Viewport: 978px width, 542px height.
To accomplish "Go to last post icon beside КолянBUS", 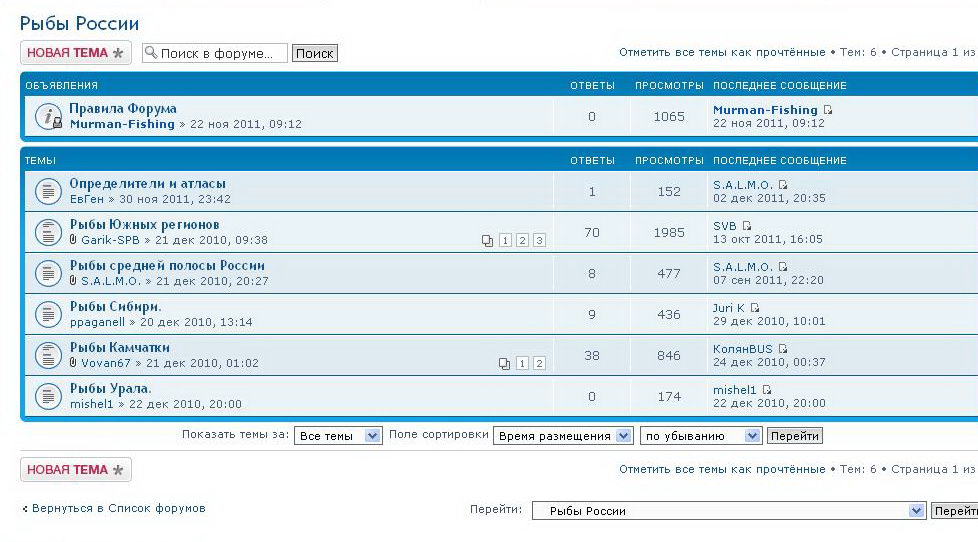I will tap(783, 349).
